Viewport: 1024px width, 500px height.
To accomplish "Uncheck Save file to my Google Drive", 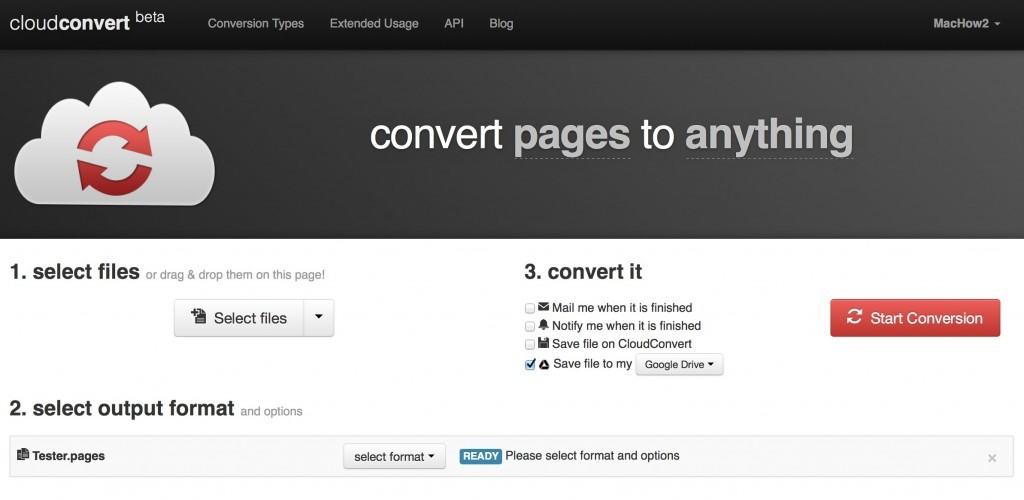I will 530,365.
